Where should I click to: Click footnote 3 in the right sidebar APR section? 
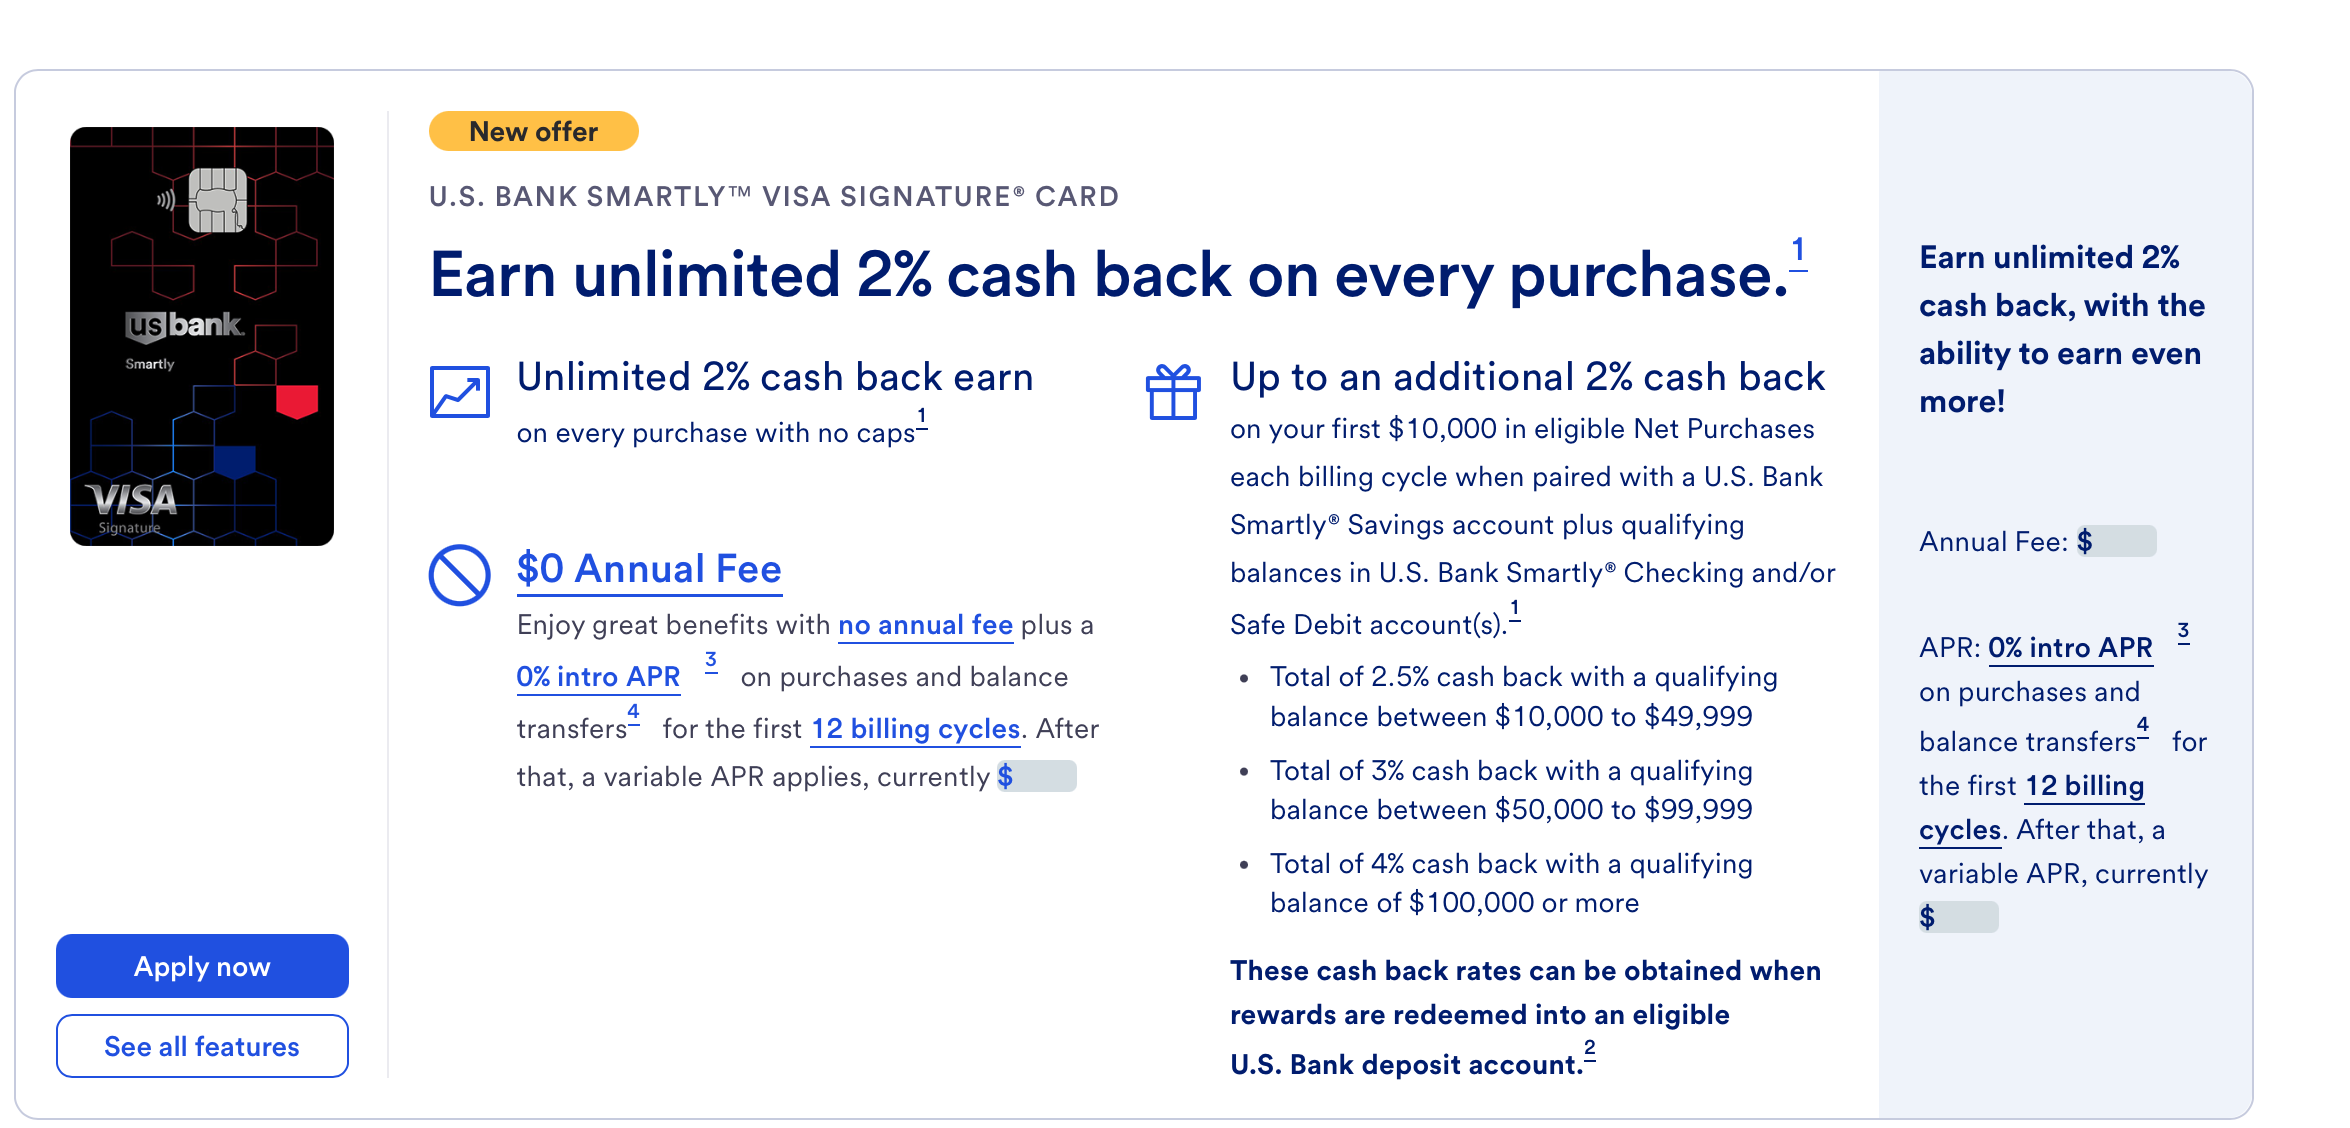[x=2183, y=632]
